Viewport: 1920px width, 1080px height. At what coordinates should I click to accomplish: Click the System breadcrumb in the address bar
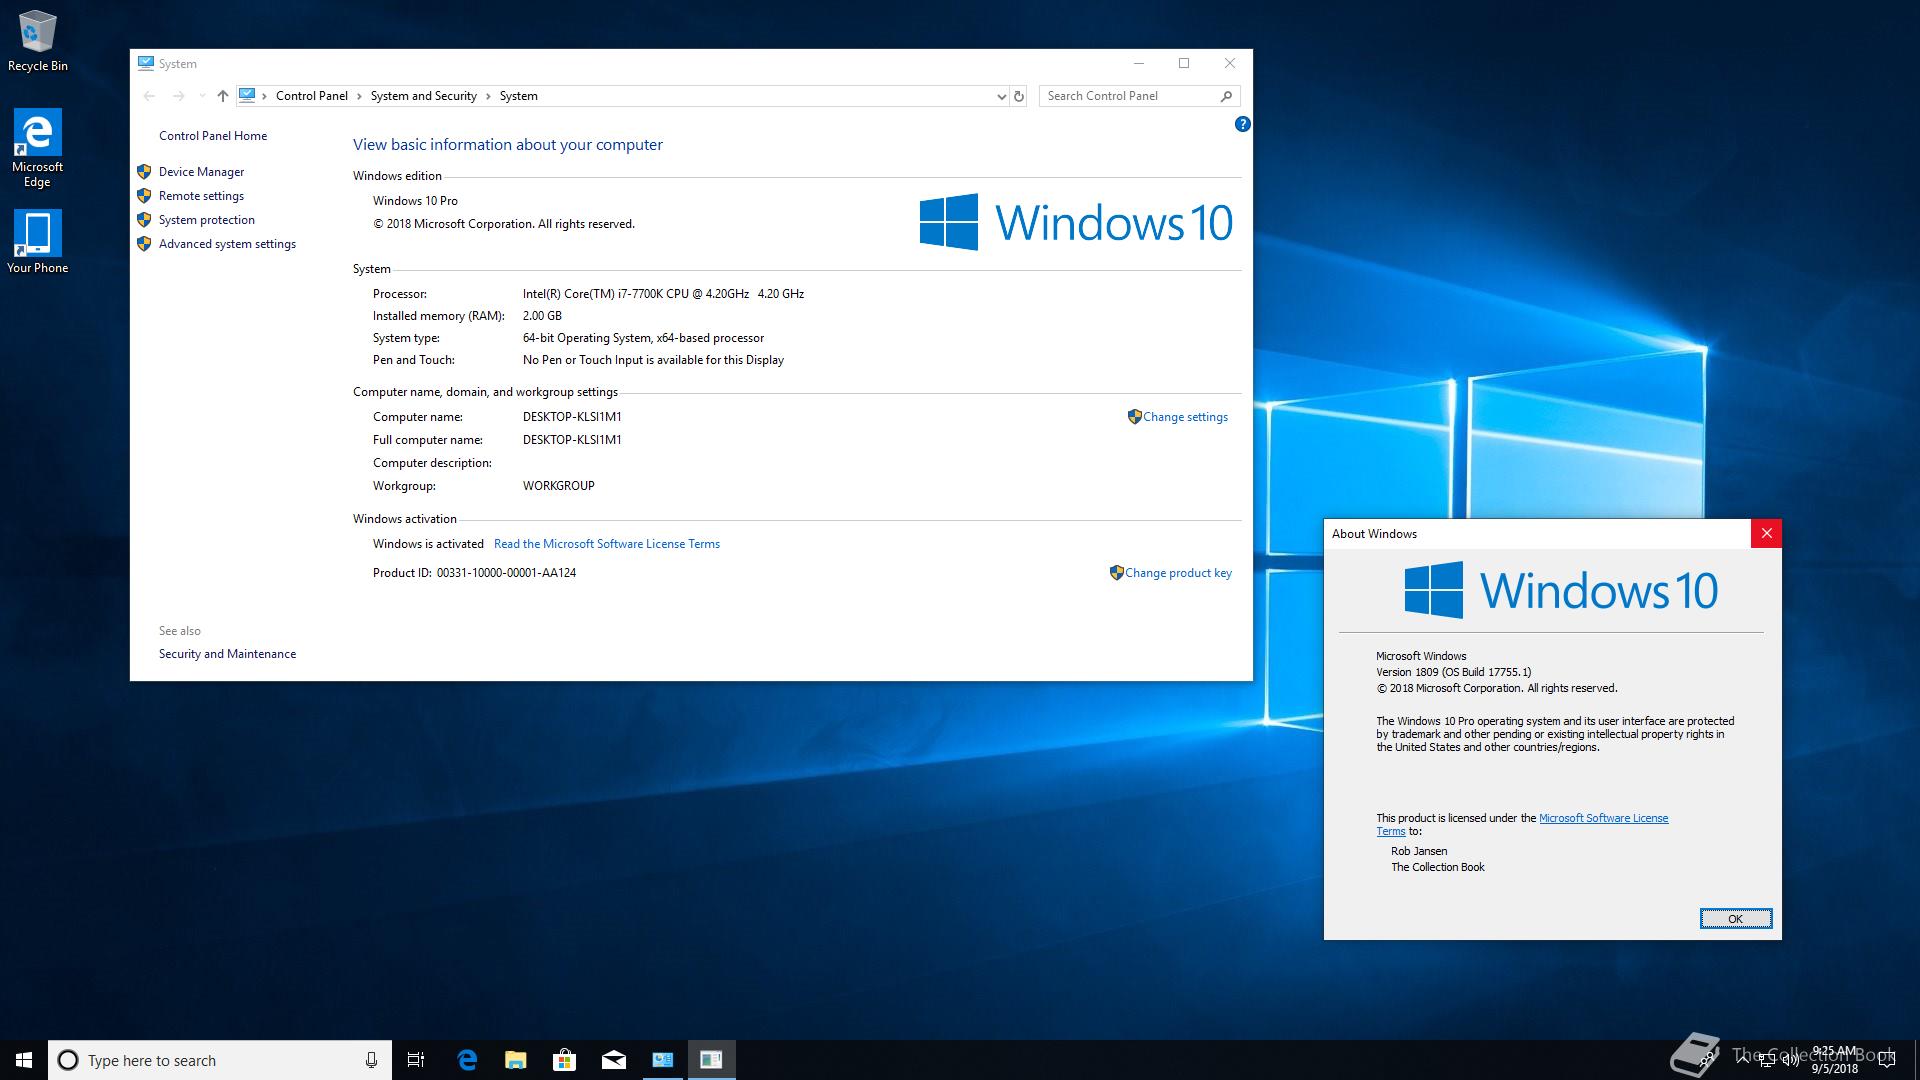pyautogui.click(x=518, y=96)
